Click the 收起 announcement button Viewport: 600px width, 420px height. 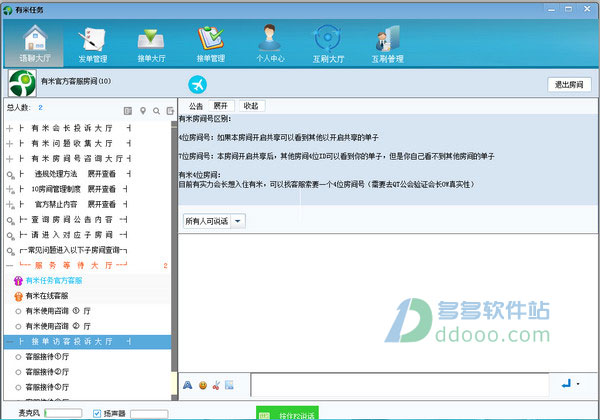tap(251, 106)
